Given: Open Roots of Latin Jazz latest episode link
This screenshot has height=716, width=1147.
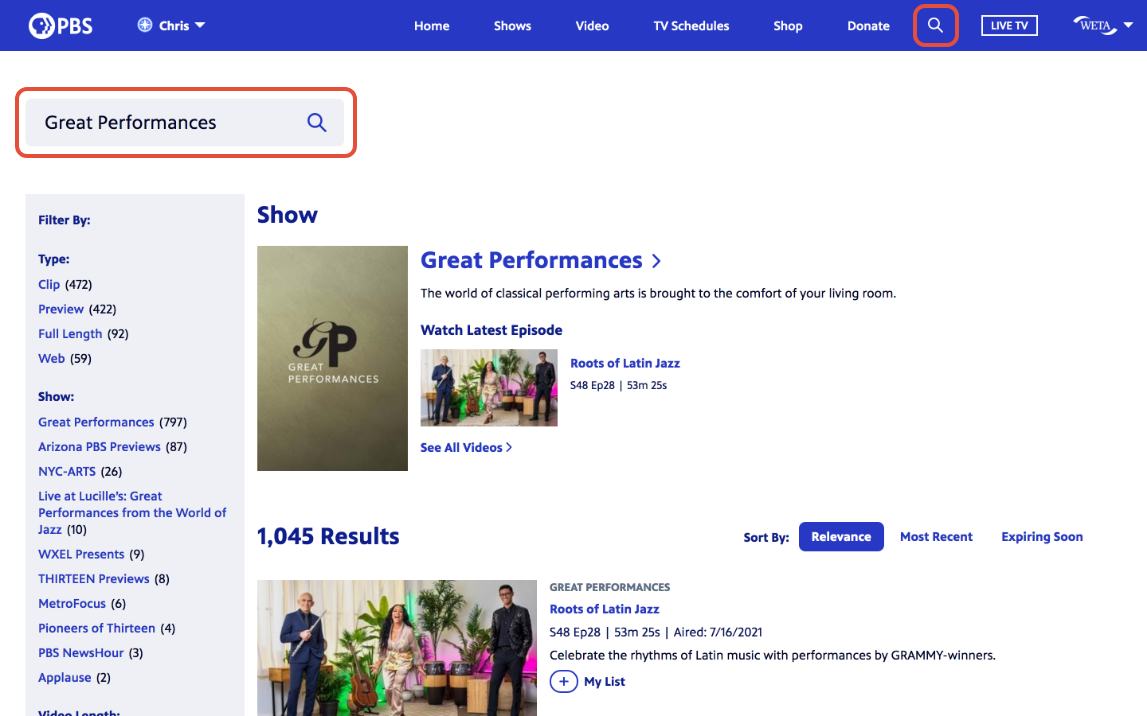Looking at the screenshot, I should point(625,363).
